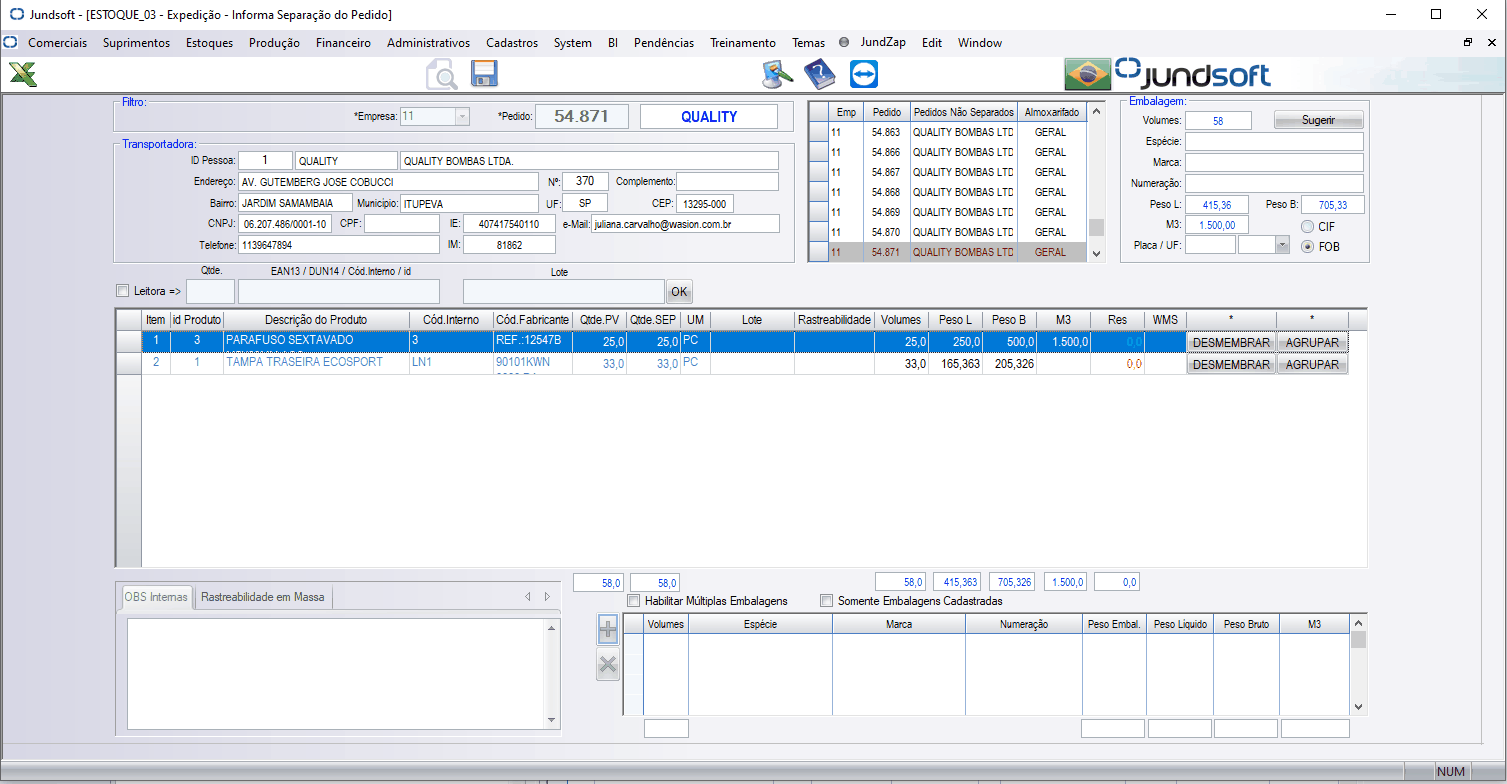Open the JundZap menu
This screenshot has width=1507, height=784.
[883, 43]
